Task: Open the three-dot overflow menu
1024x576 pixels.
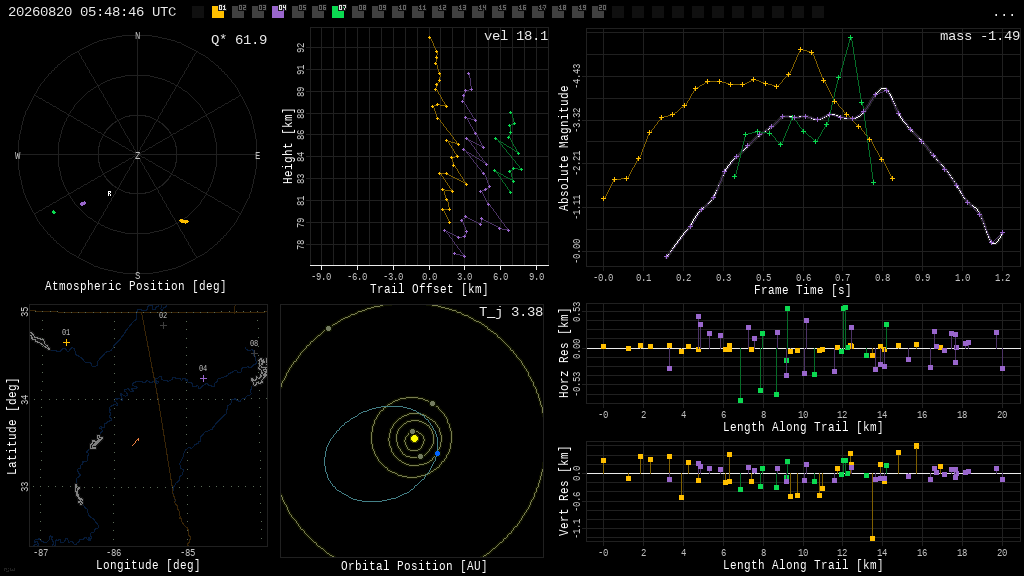Action: (1004, 14)
